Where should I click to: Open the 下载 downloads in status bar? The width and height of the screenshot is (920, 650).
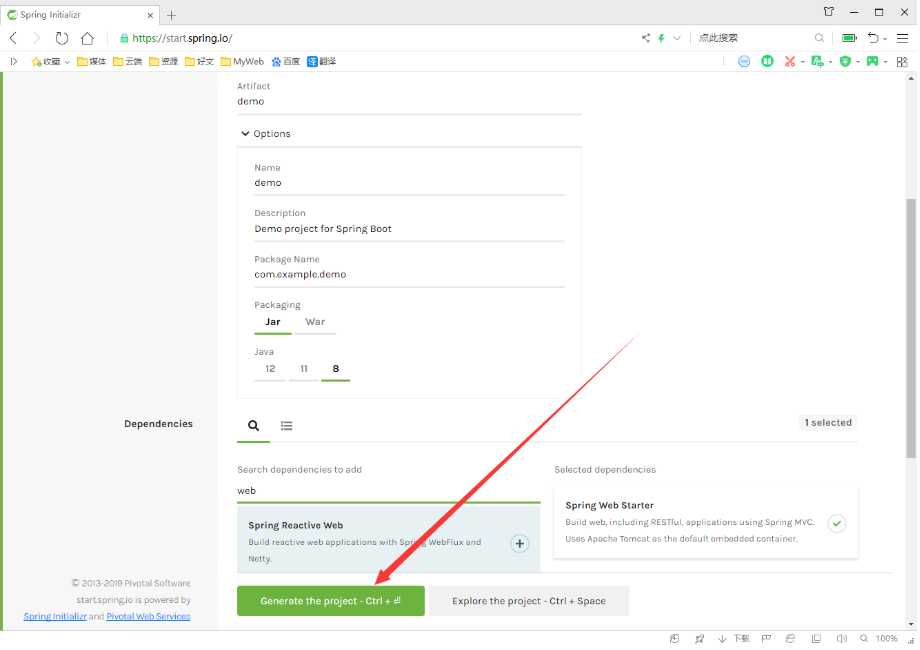(x=735, y=639)
